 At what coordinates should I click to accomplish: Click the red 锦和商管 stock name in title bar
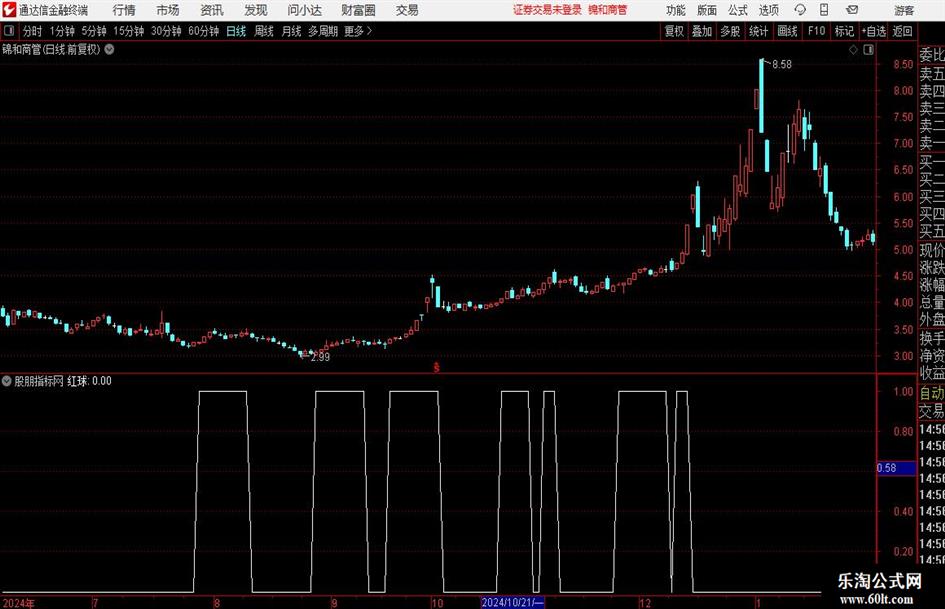click(608, 10)
